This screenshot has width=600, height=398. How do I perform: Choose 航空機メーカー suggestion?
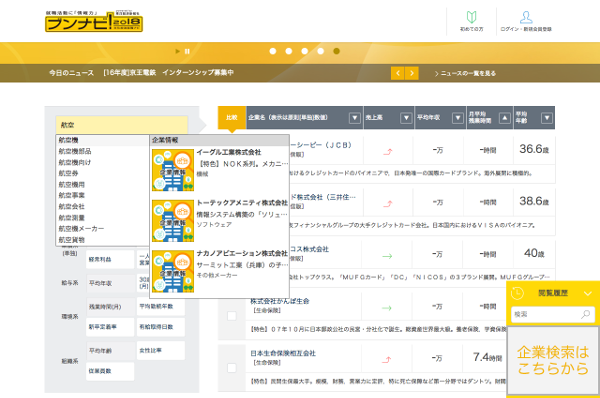click(102, 229)
